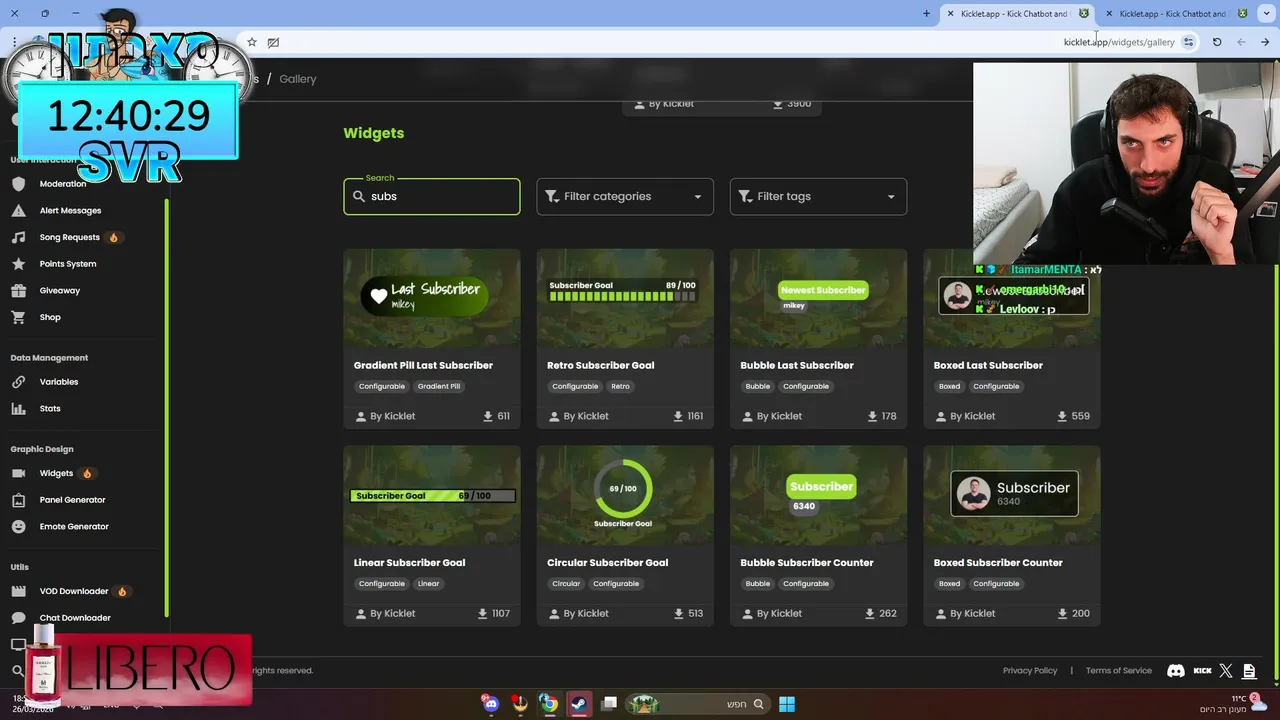Click the VOD Downloader video icon

click(18, 591)
